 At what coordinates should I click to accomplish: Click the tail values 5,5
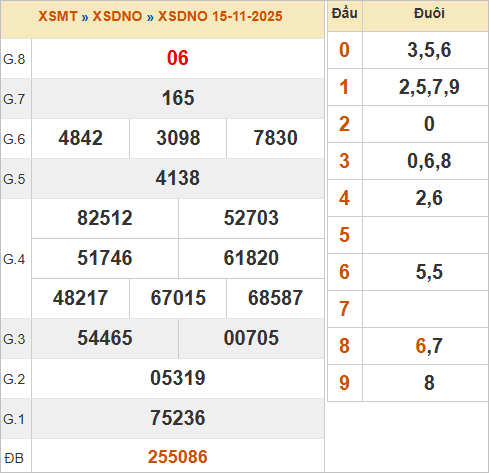pos(429,272)
